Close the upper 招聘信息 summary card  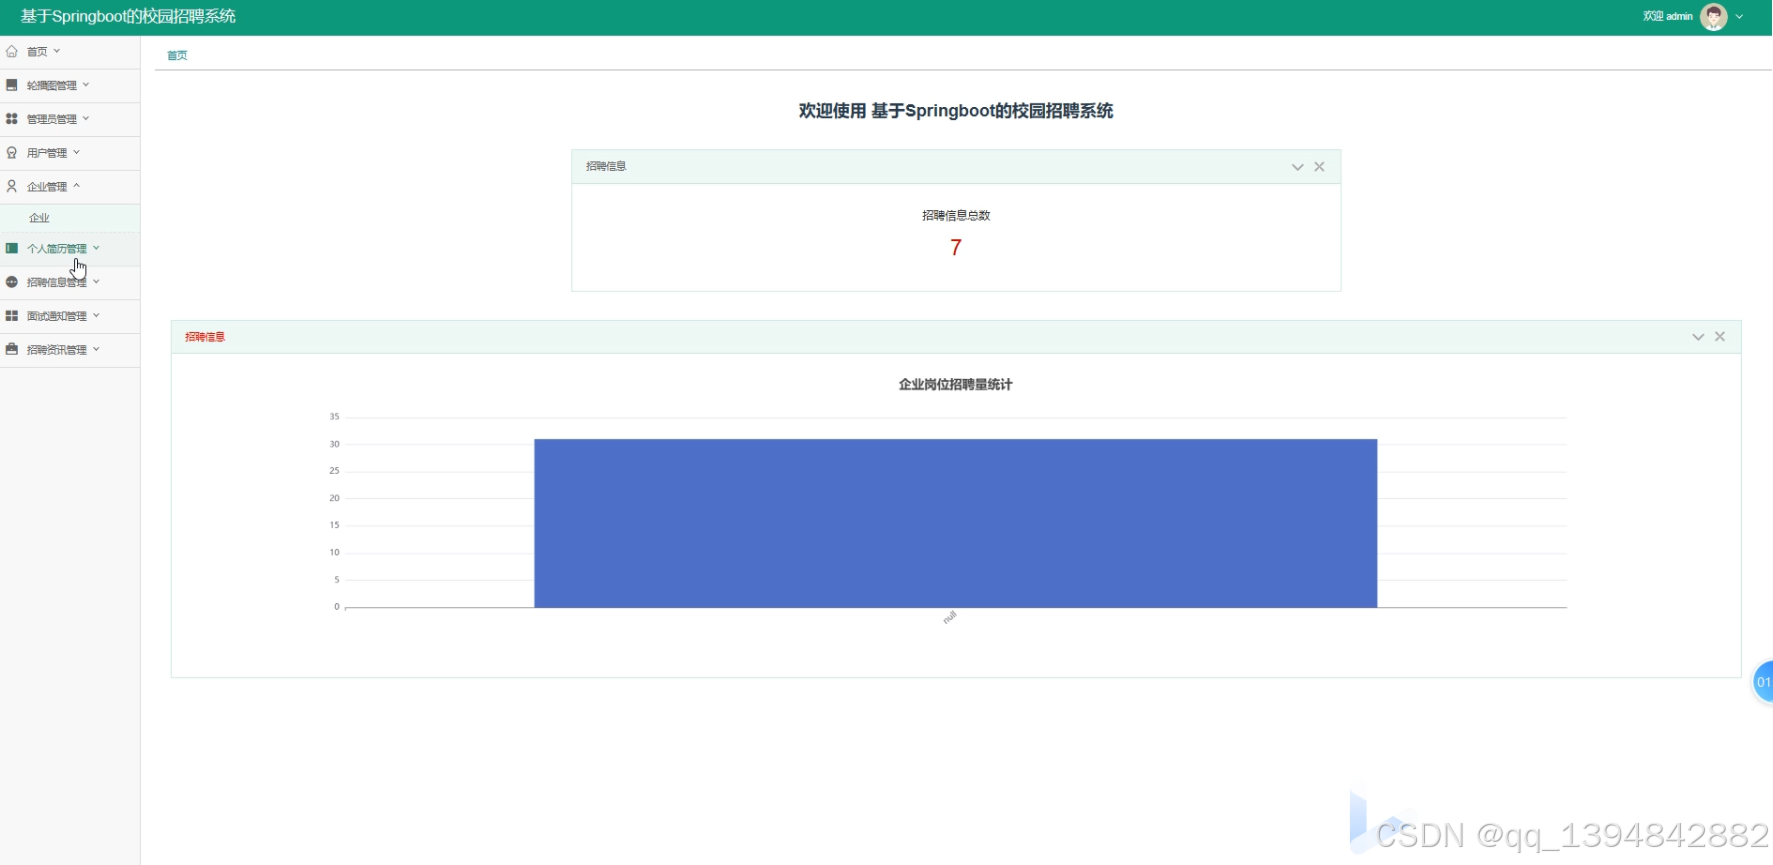tap(1320, 167)
